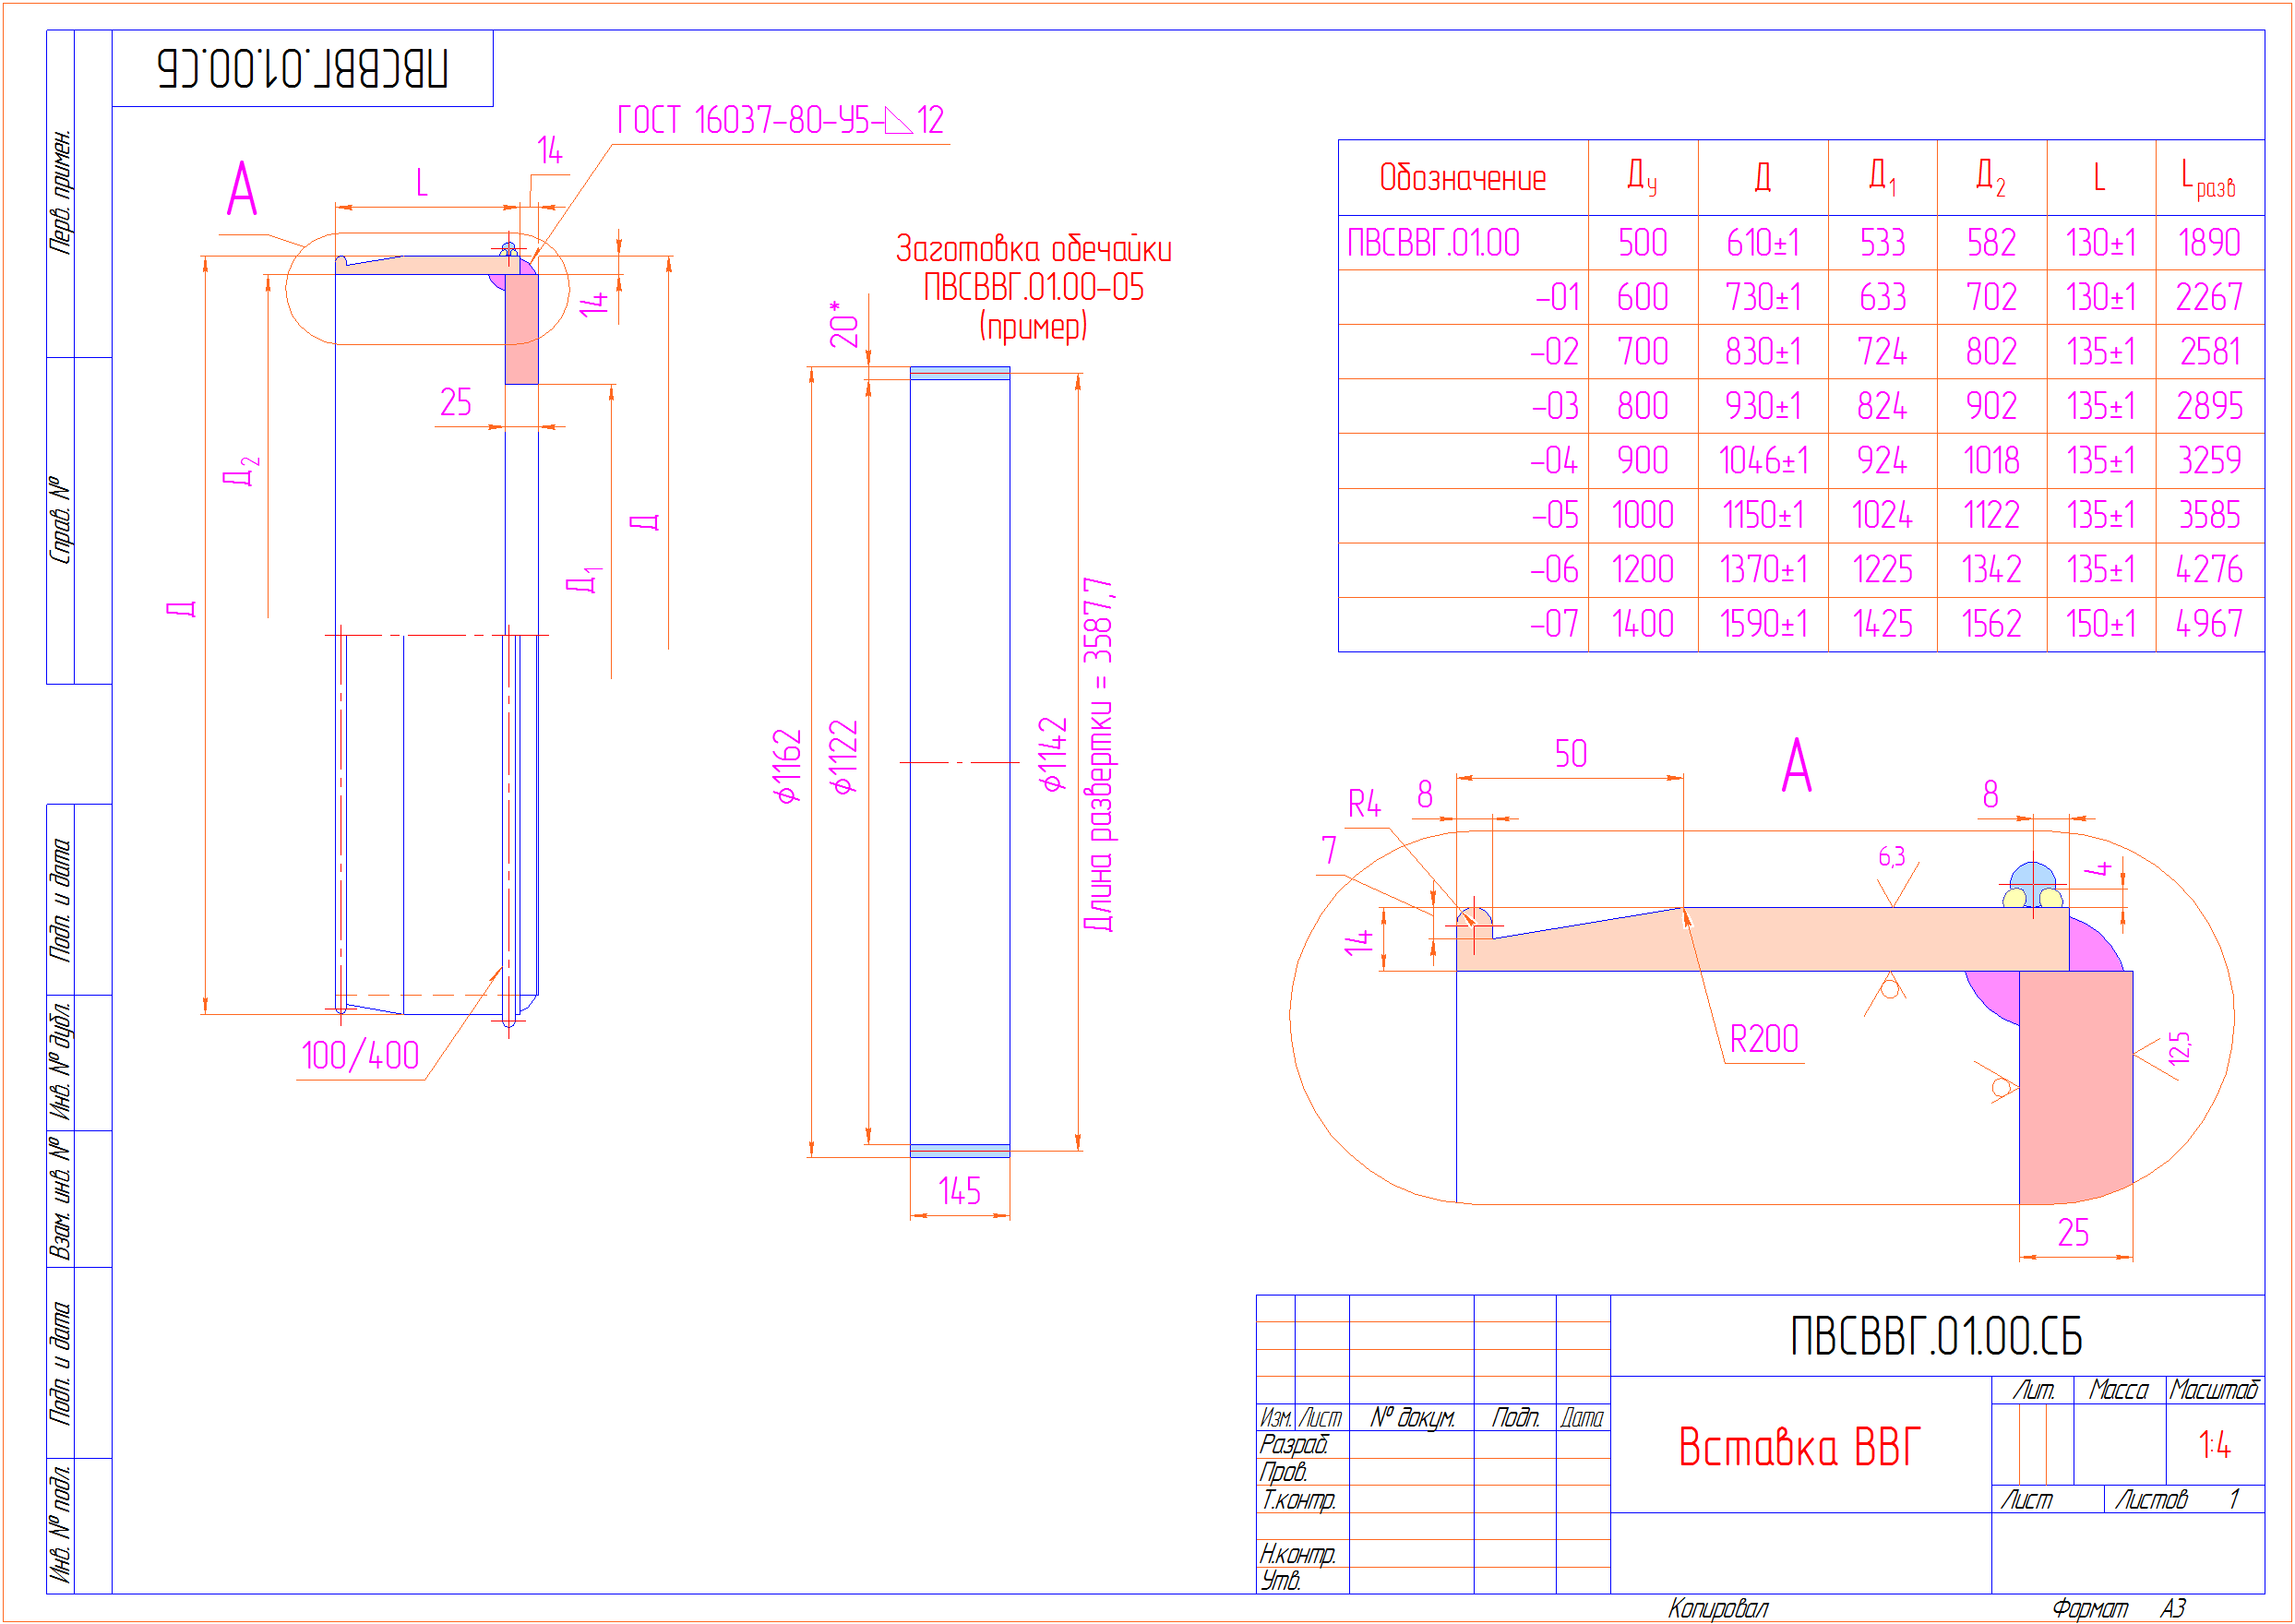Viewport: 2295px width, 1624px height.
Task: Click the Масса label
Action: pyautogui.click(x=2118, y=1390)
